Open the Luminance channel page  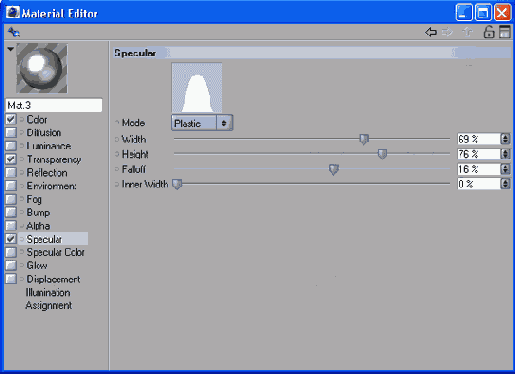(x=49, y=146)
